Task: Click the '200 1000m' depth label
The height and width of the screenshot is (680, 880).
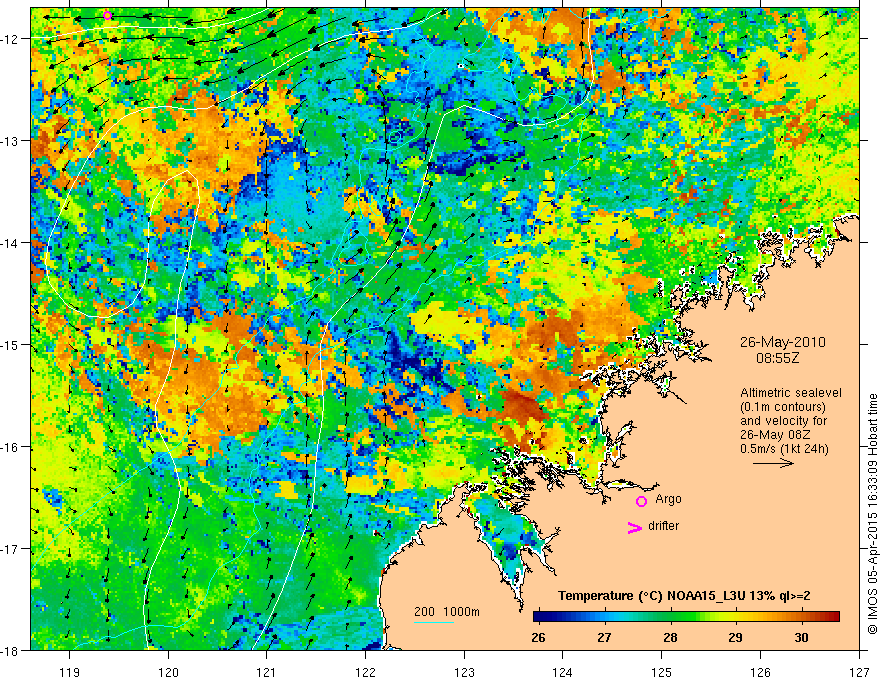Action: 447,612
